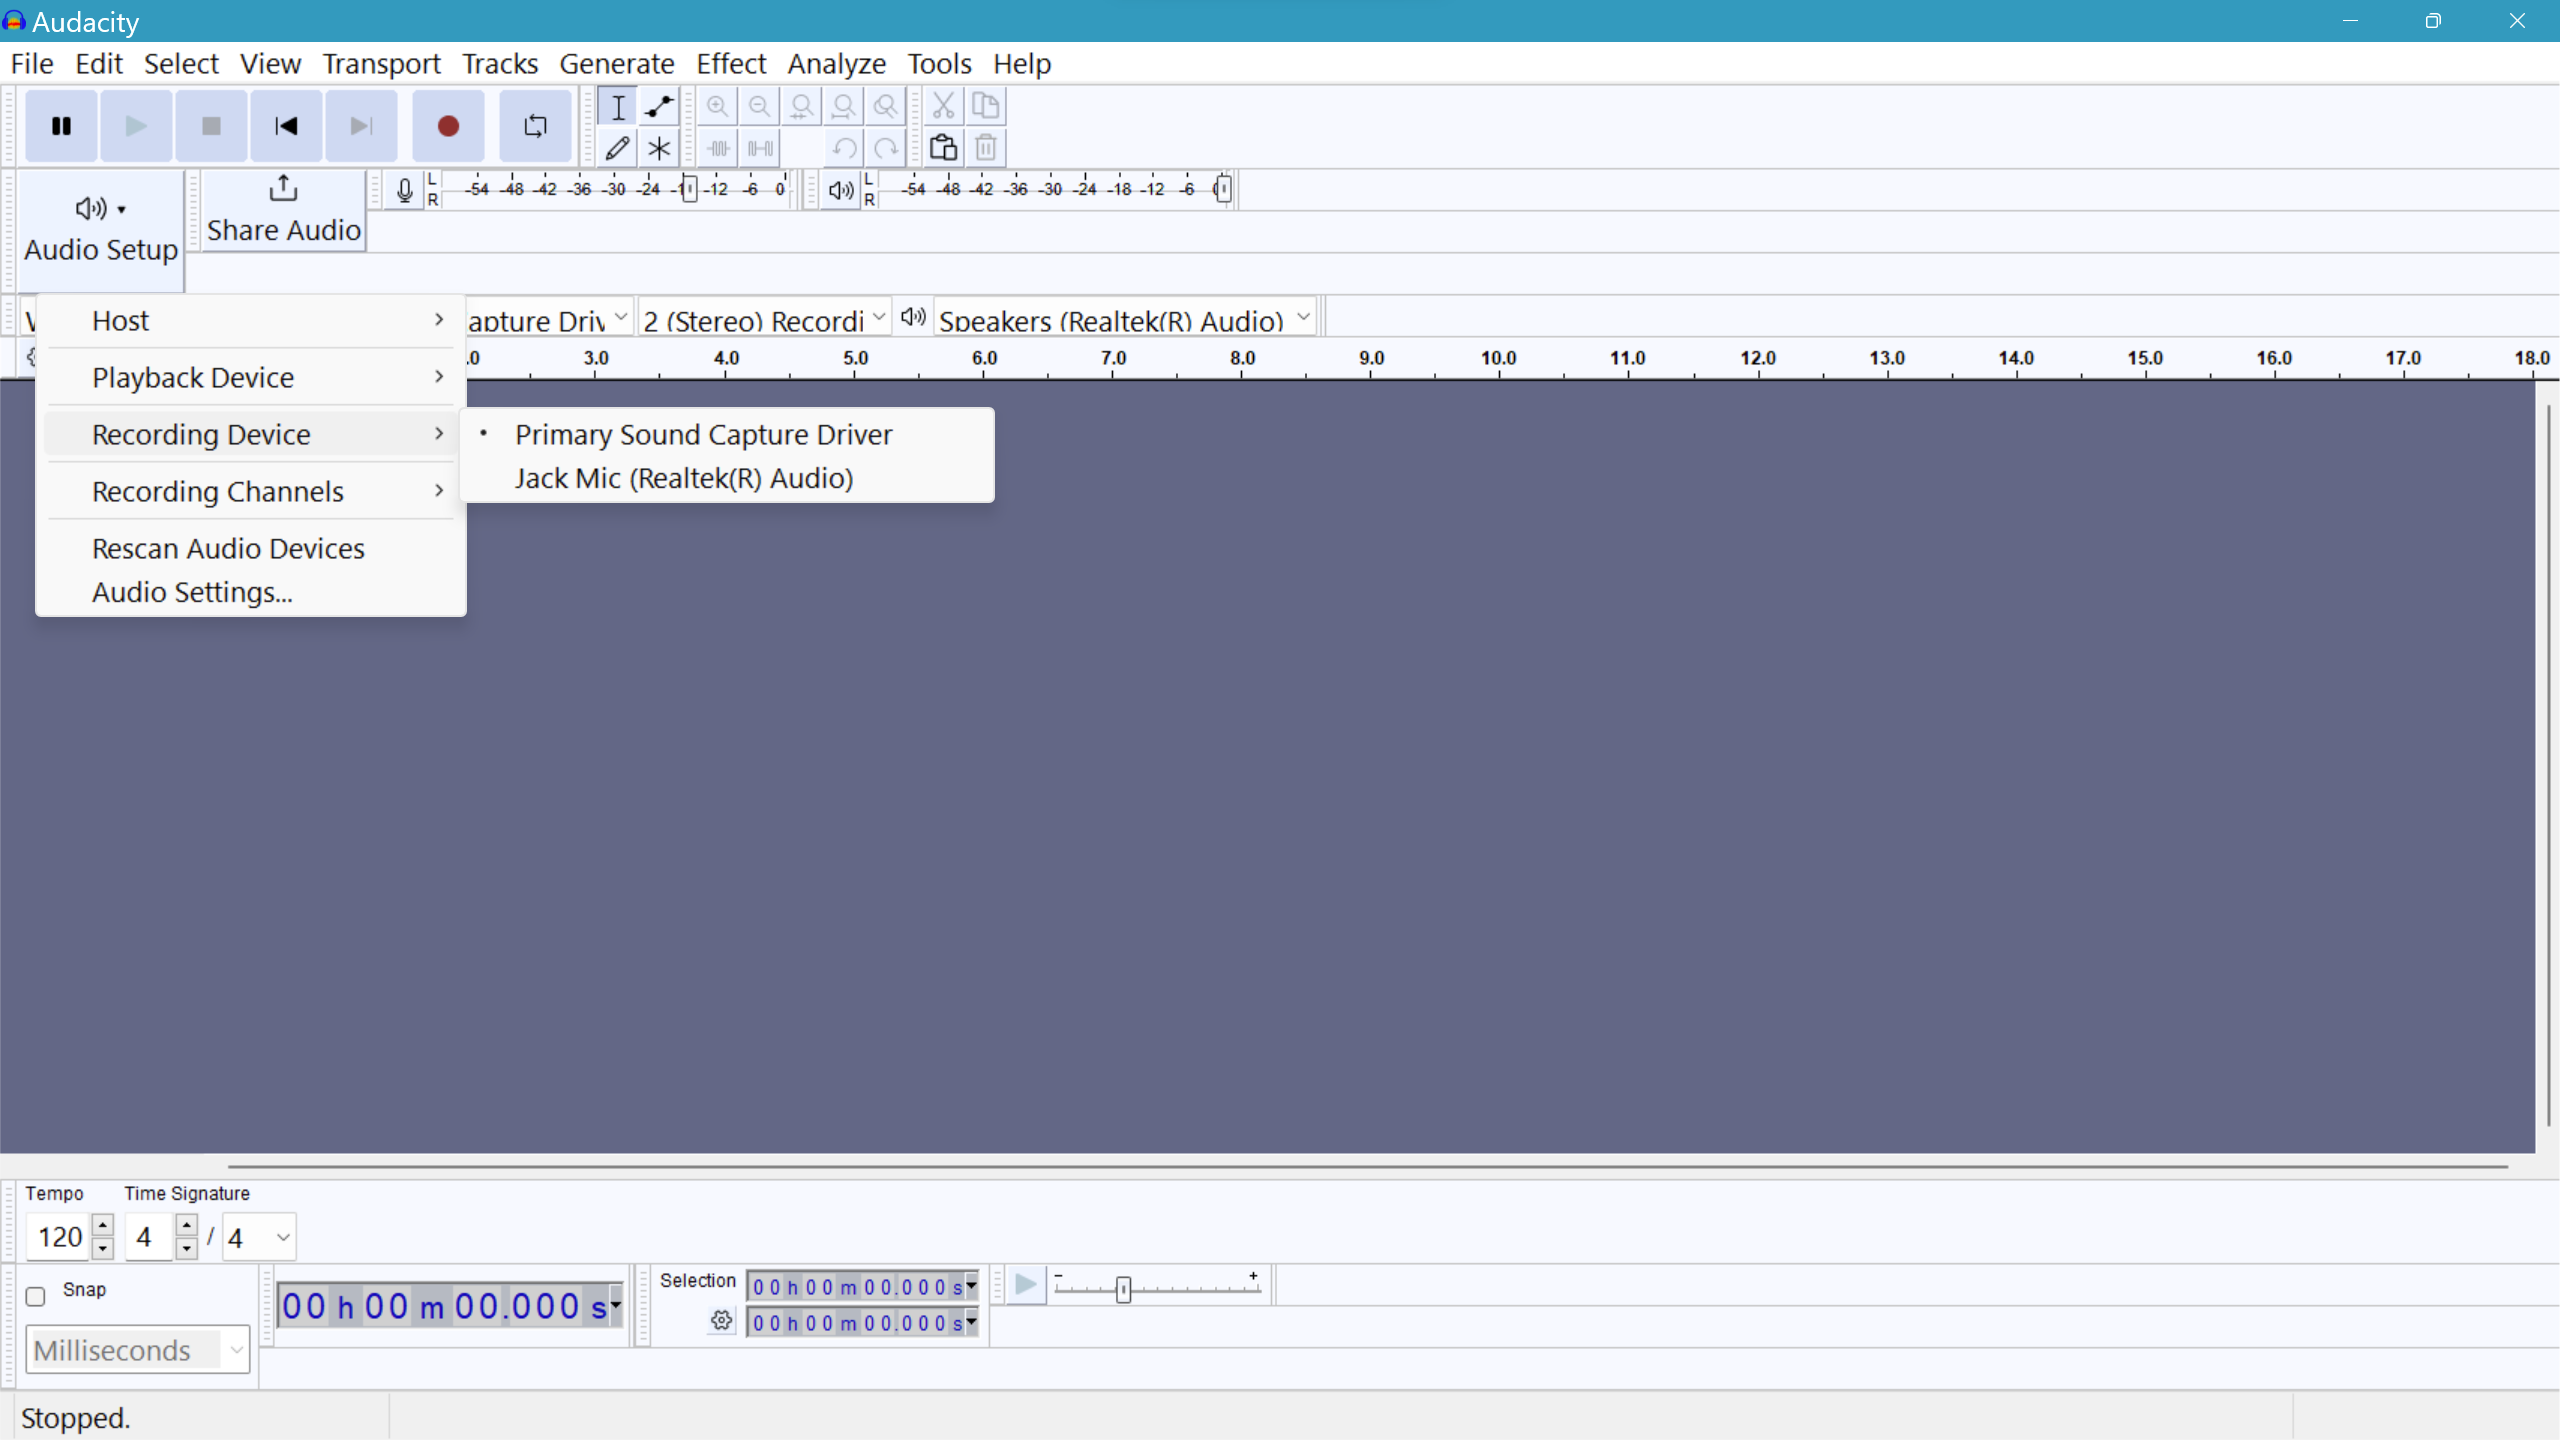
Task: Decrease tempo with down arrow
Action: [103, 1248]
